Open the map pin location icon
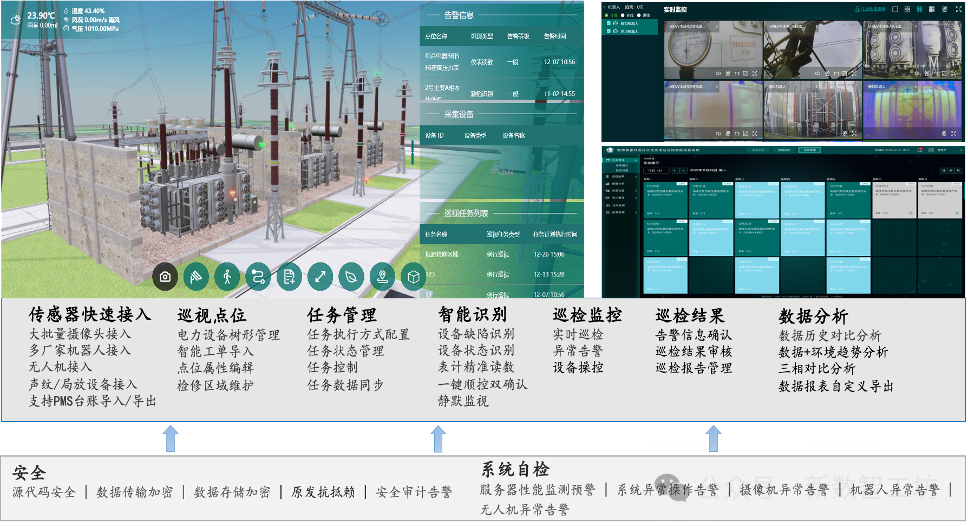Viewport: 968px width, 526px height. click(382, 277)
